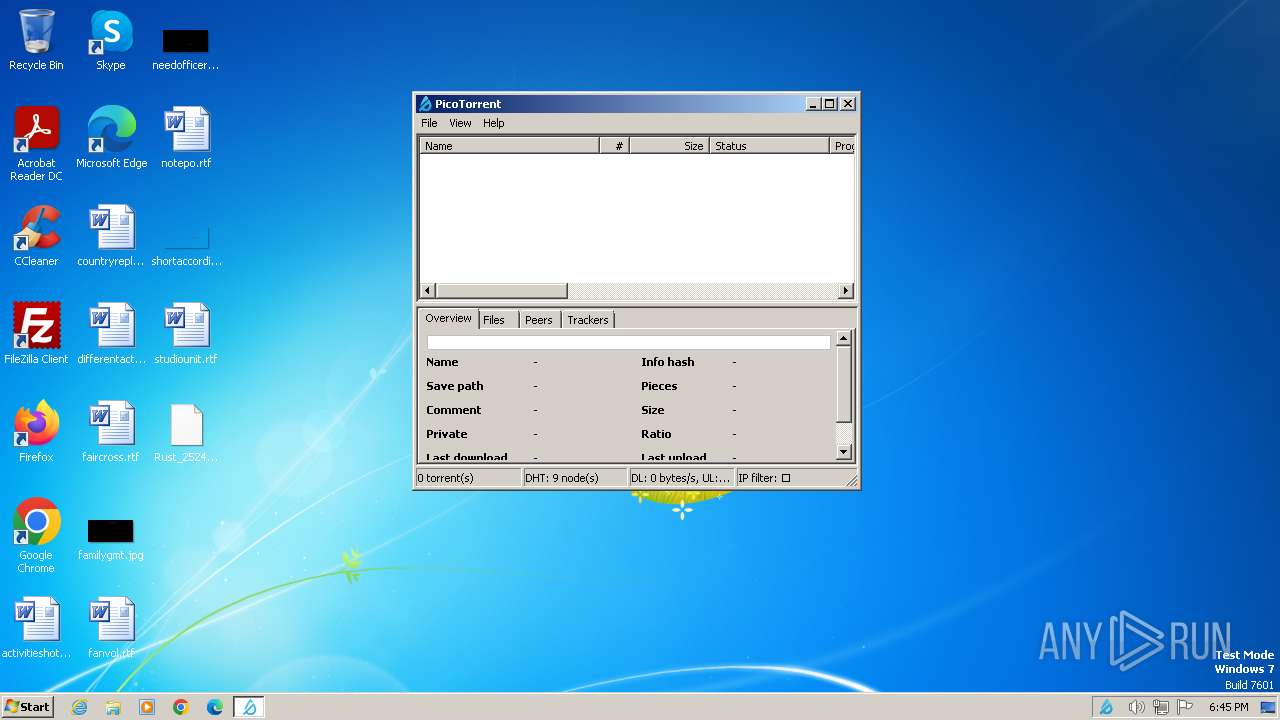Open the Recycle Bin desktop icon

tap(36, 41)
